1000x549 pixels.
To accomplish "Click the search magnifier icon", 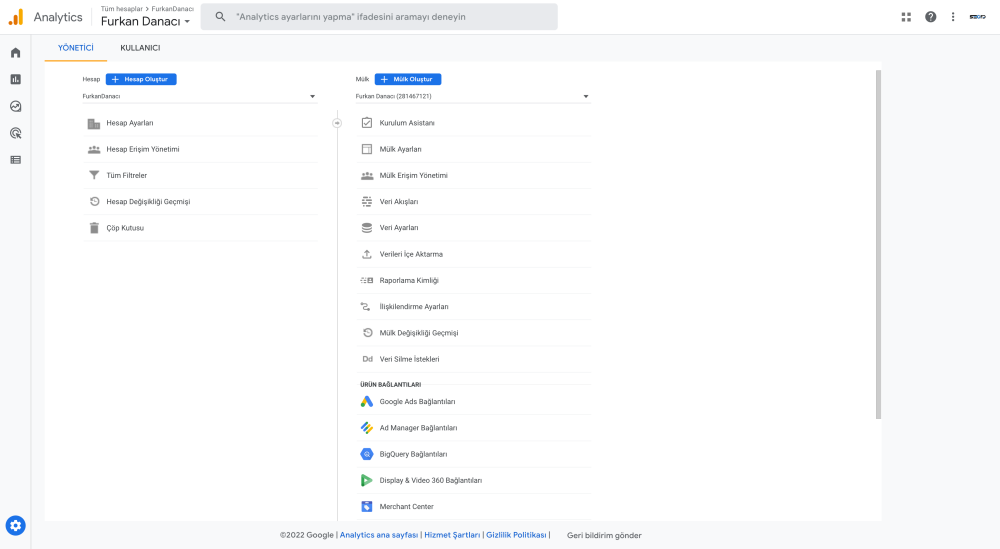I will tap(220, 17).
